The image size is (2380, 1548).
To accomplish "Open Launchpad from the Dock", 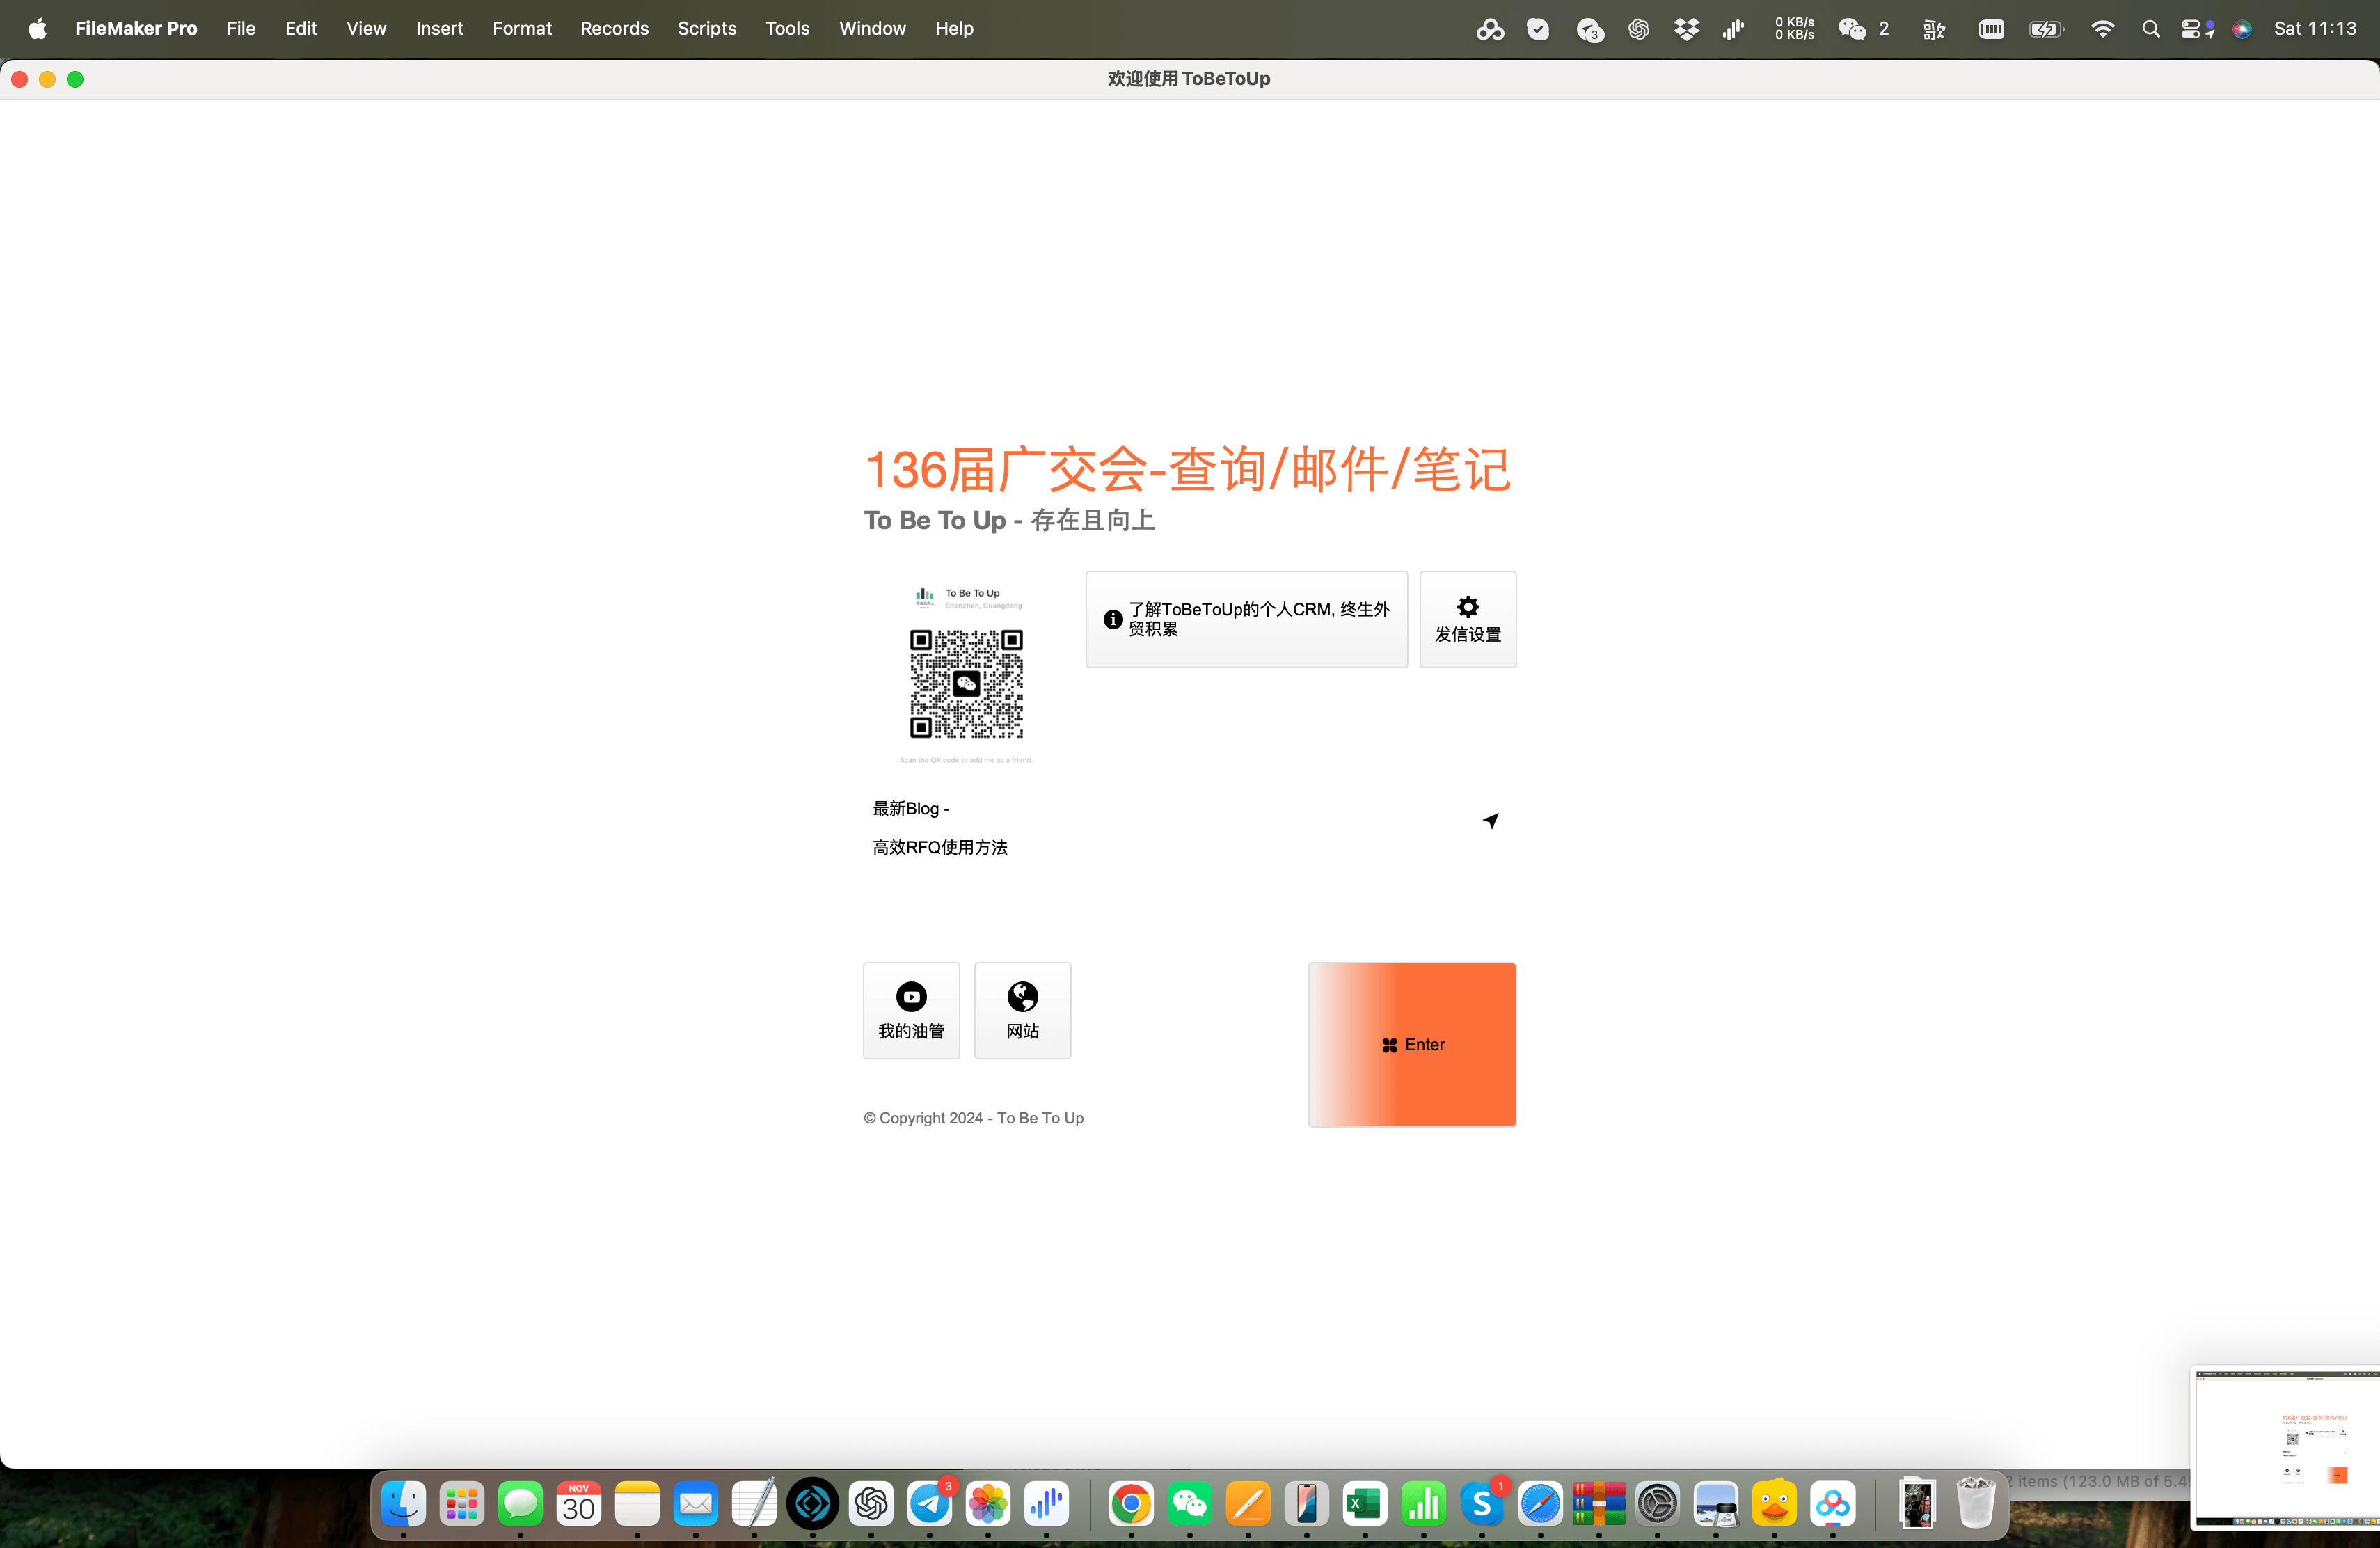I will pyautogui.click(x=462, y=1503).
